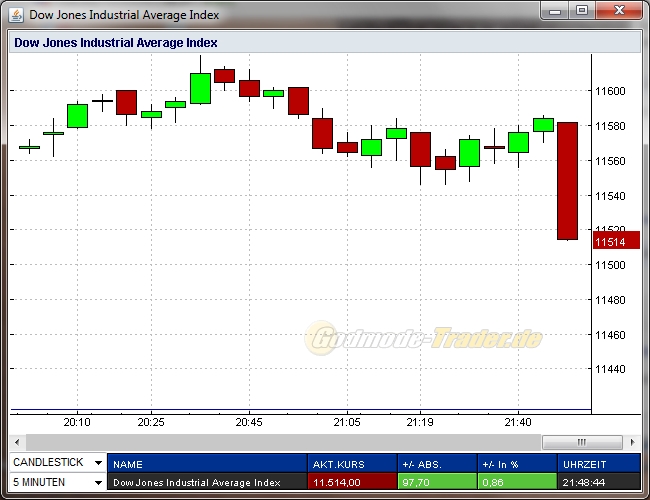Click the 20:45 time axis label
The height and width of the screenshot is (500, 650).
[x=249, y=422]
